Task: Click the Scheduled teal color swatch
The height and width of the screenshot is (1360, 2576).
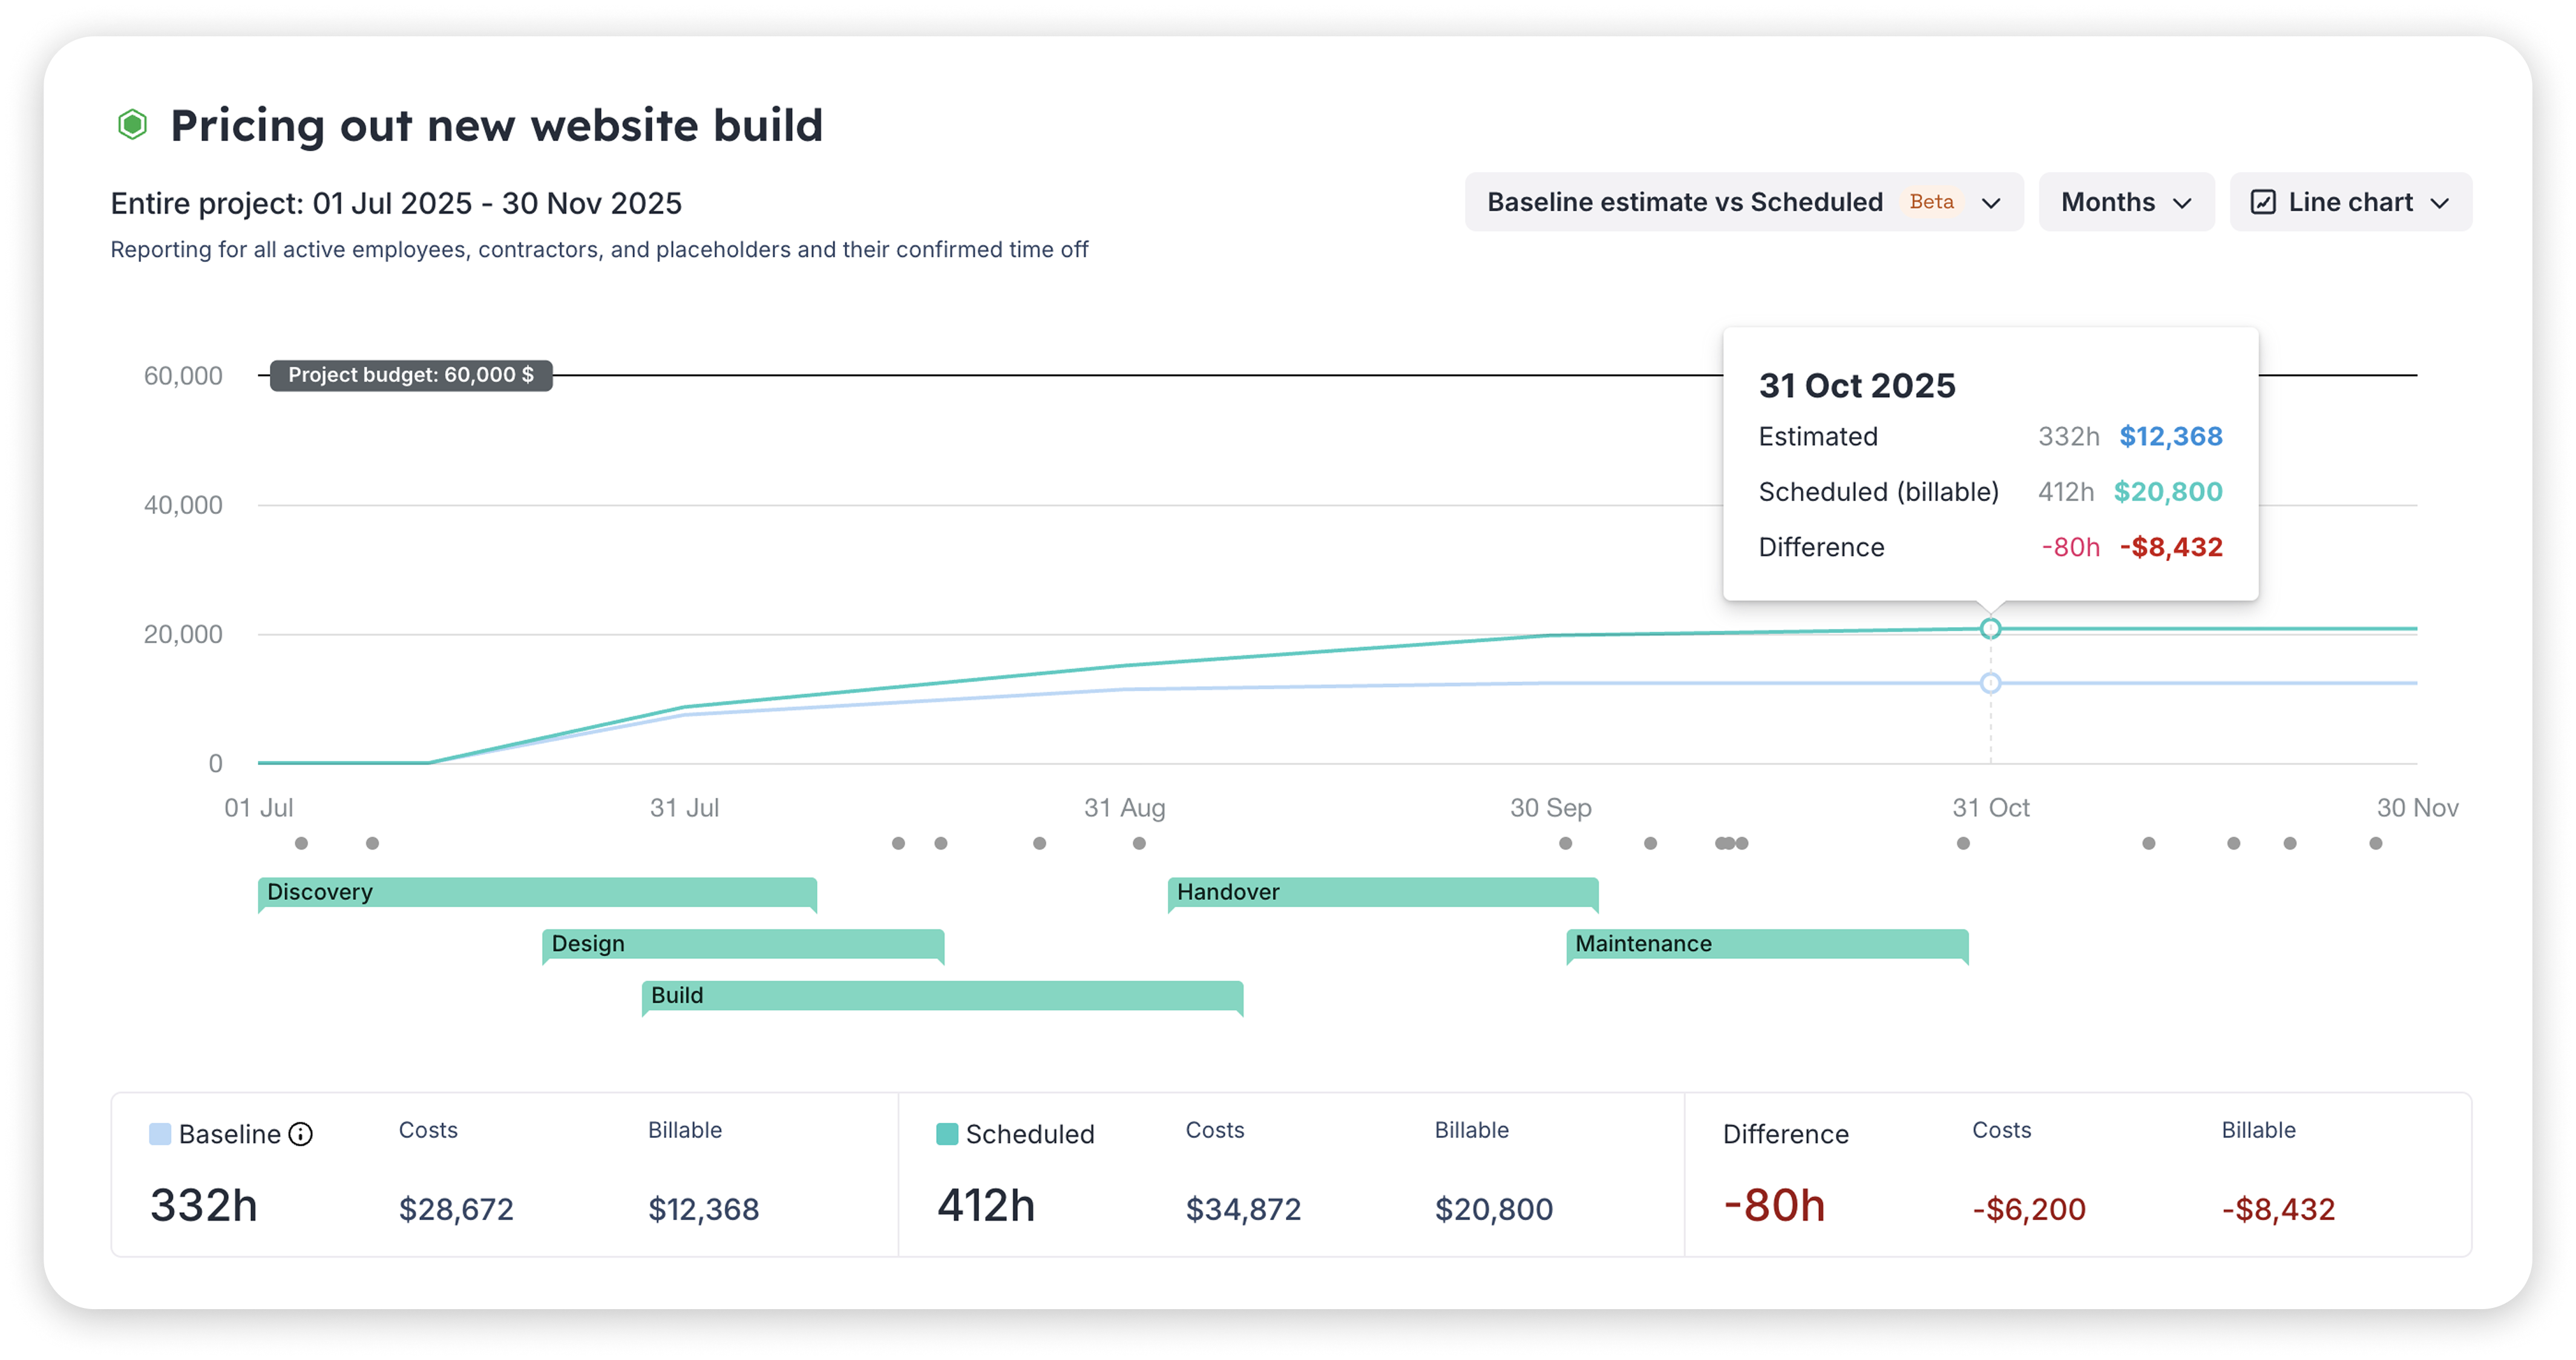Action: point(946,1134)
